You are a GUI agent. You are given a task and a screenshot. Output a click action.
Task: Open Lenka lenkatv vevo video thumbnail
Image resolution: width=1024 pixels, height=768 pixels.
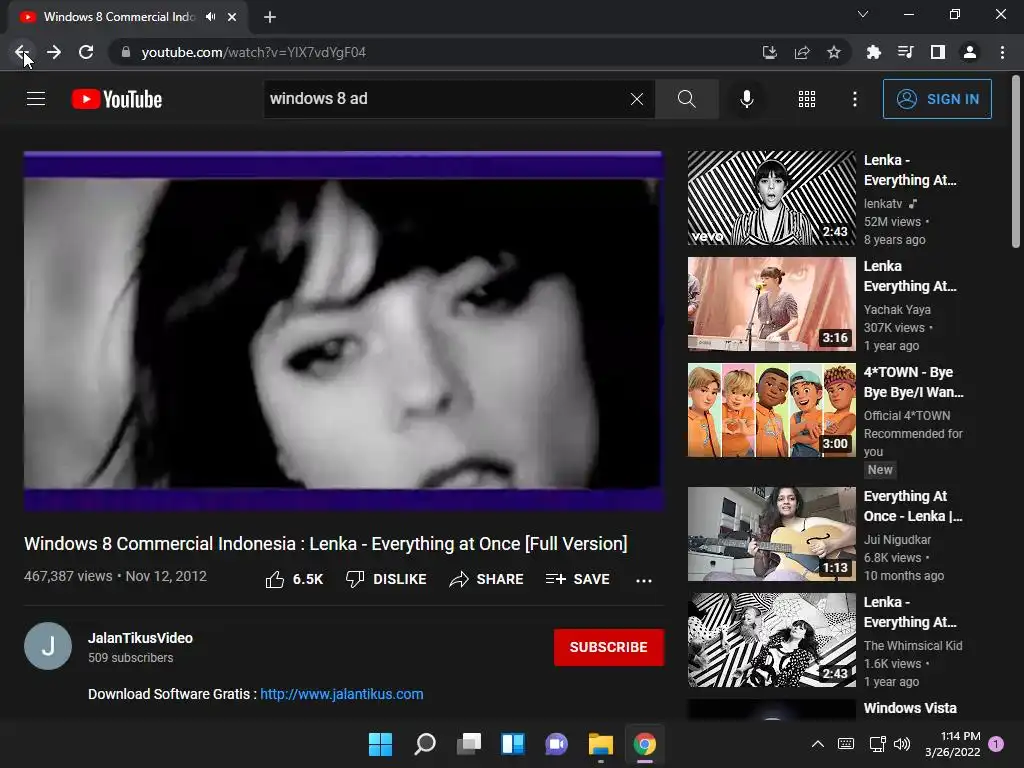(x=771, y=198)
